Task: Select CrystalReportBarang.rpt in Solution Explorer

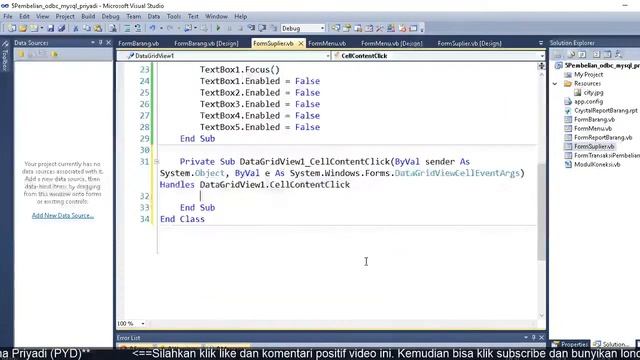Action: tap(606, 111)
